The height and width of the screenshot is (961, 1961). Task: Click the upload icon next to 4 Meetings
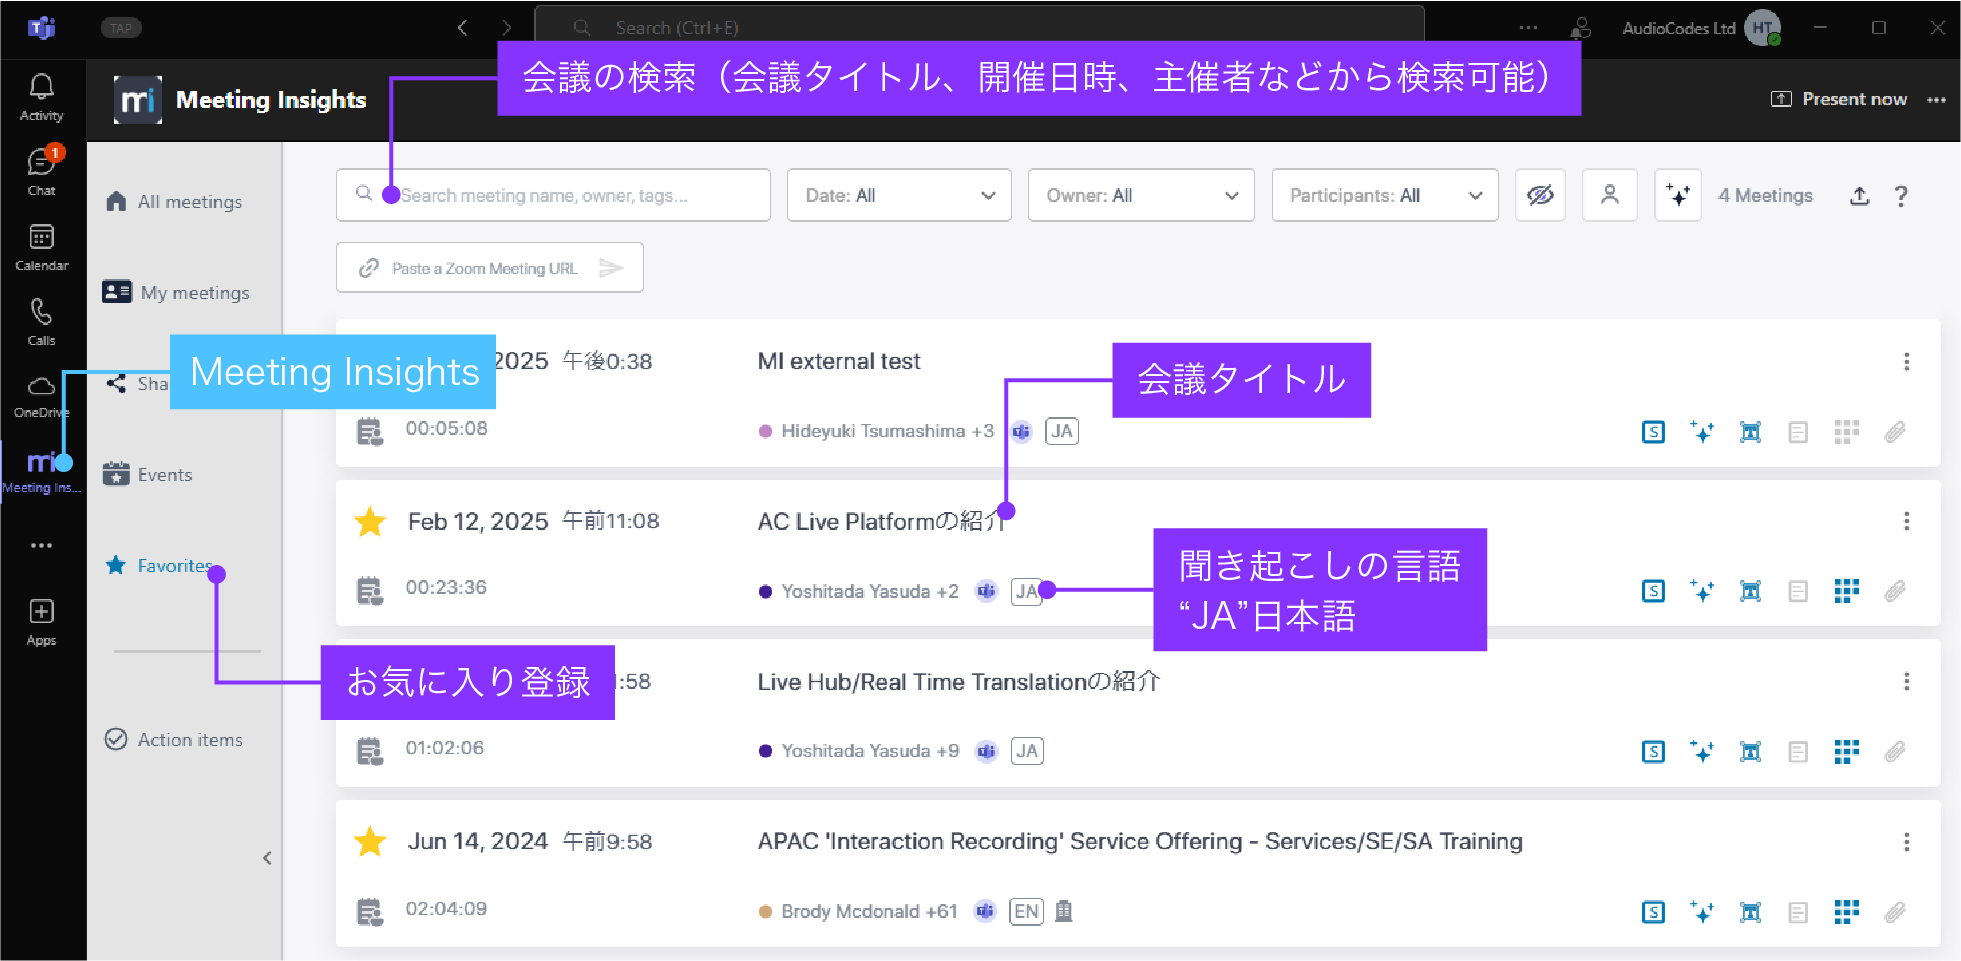tap(1859, 196)
